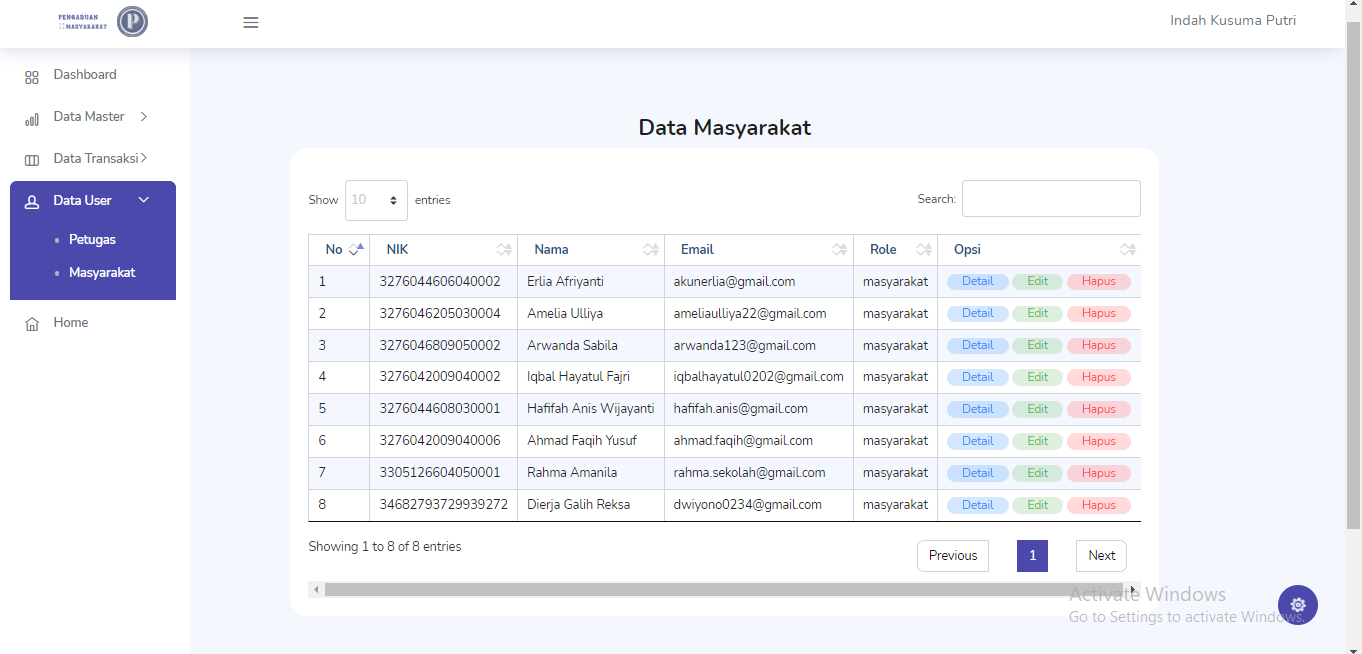Click Edit for Arwanda Sabila row
This screenshot has width=1362, height=654.
tap(1038, 346)
